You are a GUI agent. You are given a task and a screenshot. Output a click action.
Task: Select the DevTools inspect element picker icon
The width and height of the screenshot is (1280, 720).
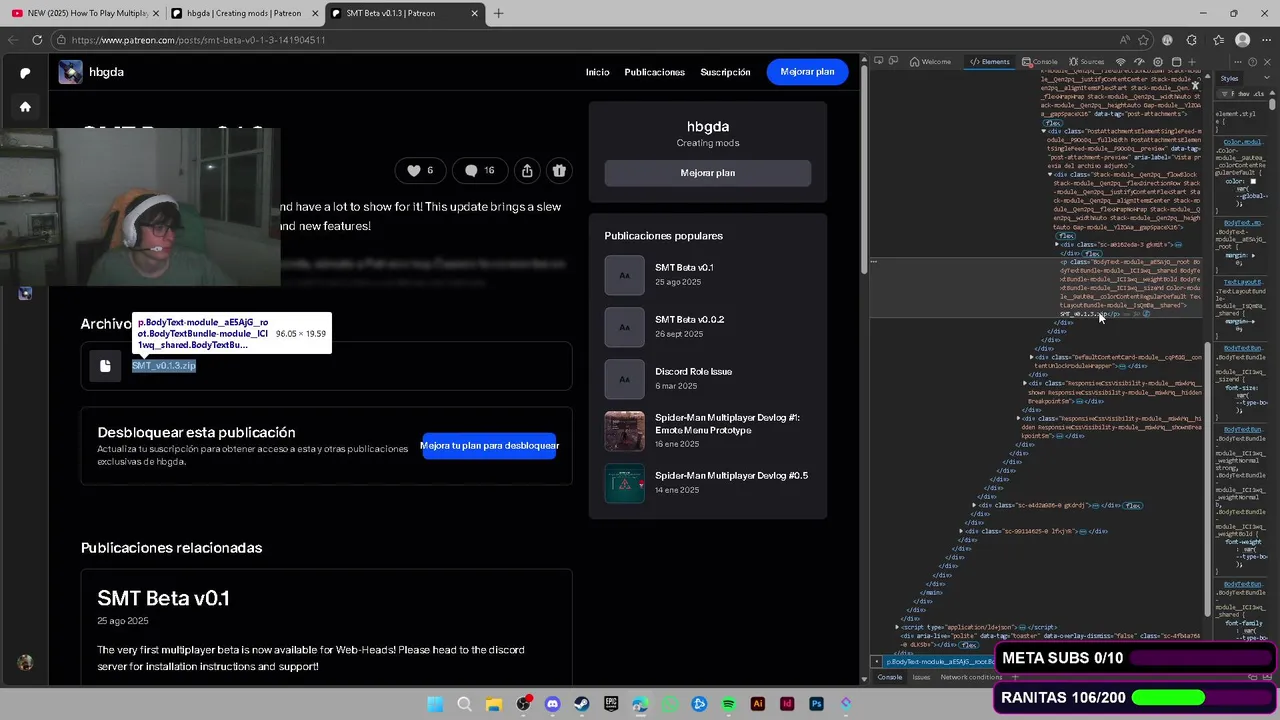point(879,61)
